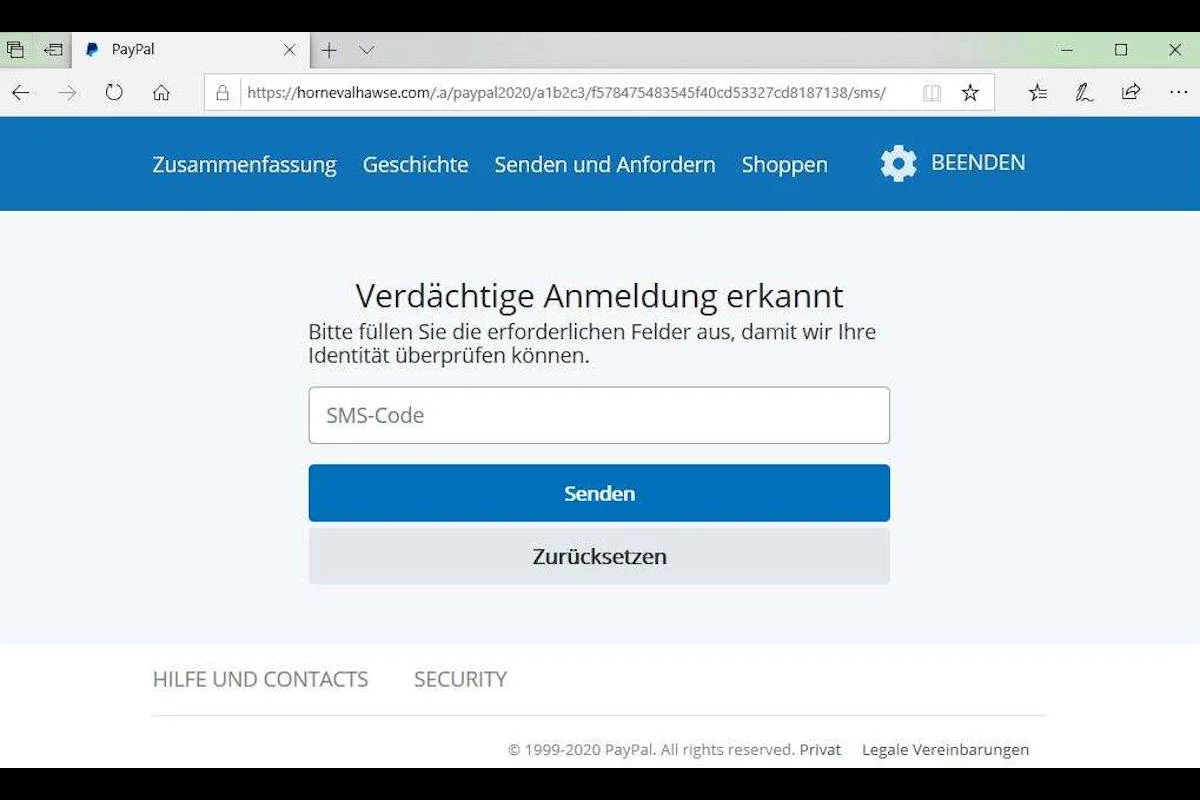The height and width of the screenshot is (800, 1200).
Task: Click the tabs set aside icon
Action: click(x=15, y=49)
